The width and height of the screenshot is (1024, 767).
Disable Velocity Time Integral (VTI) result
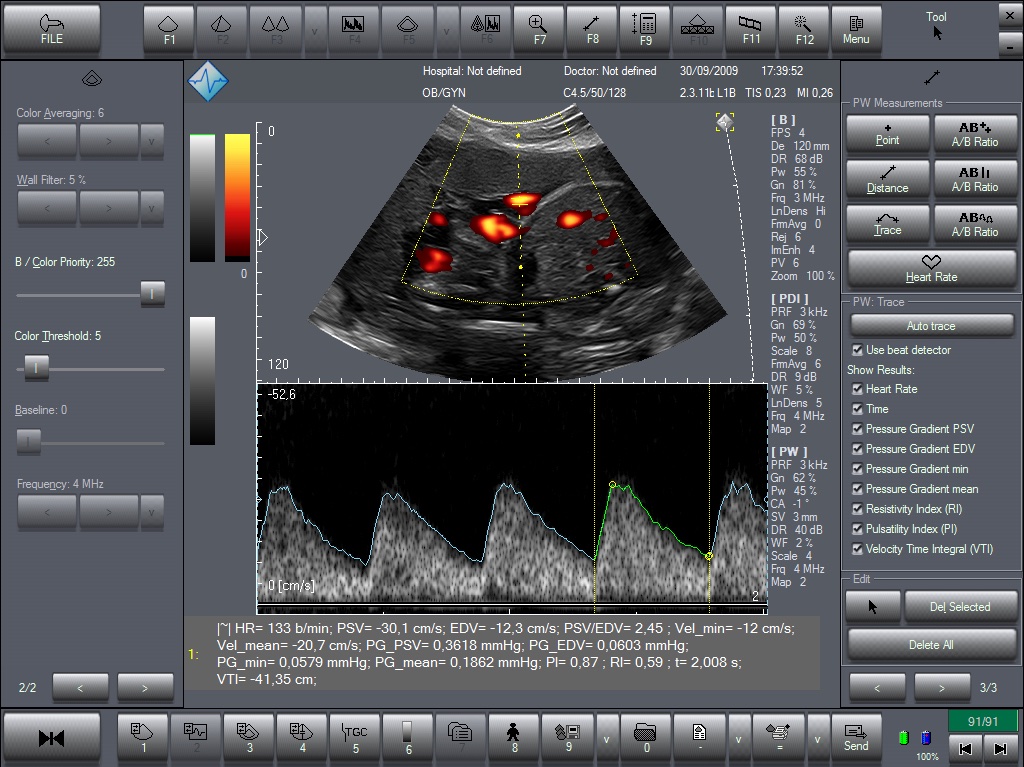[x=858, y=549]
